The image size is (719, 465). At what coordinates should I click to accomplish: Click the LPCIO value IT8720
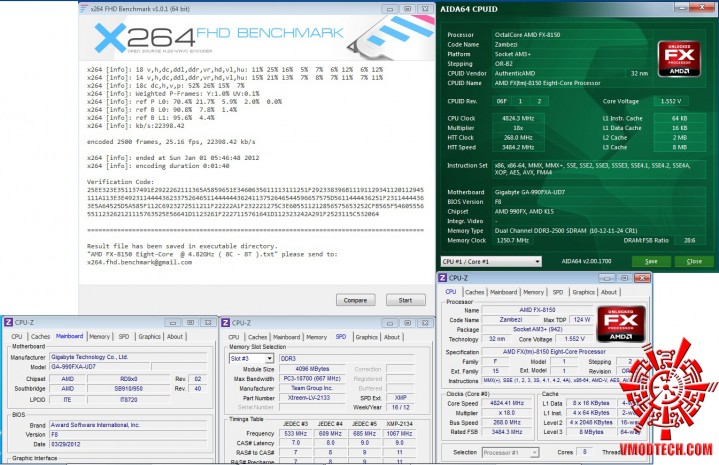(x=129, y=400)
